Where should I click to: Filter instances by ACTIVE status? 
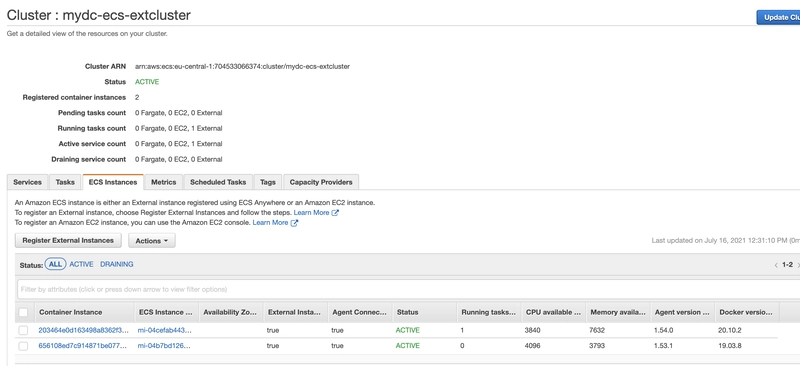pos(81,264)
